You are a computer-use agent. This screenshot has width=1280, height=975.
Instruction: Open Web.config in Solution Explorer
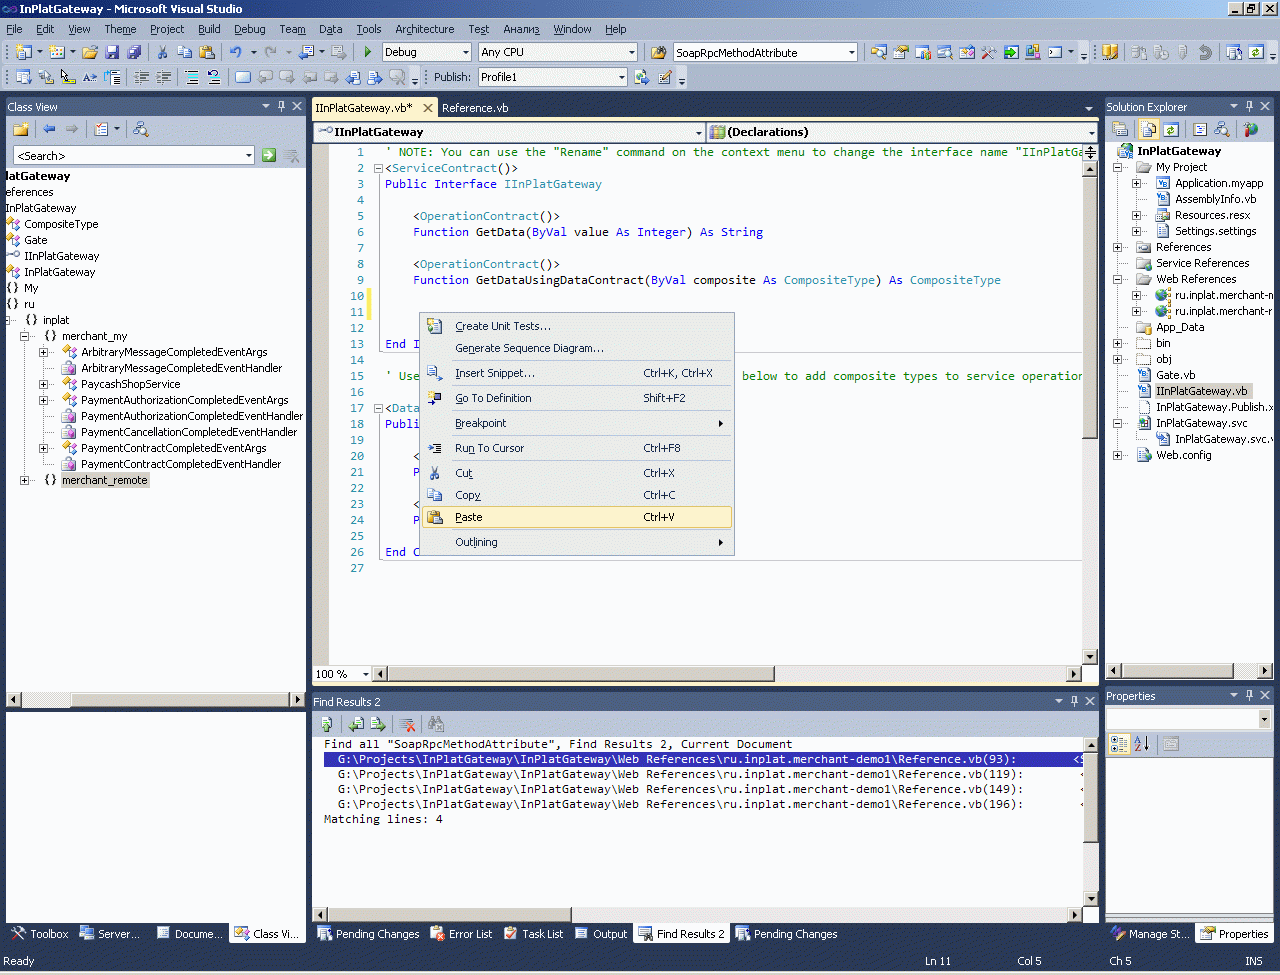click(x=1183, y=455)
